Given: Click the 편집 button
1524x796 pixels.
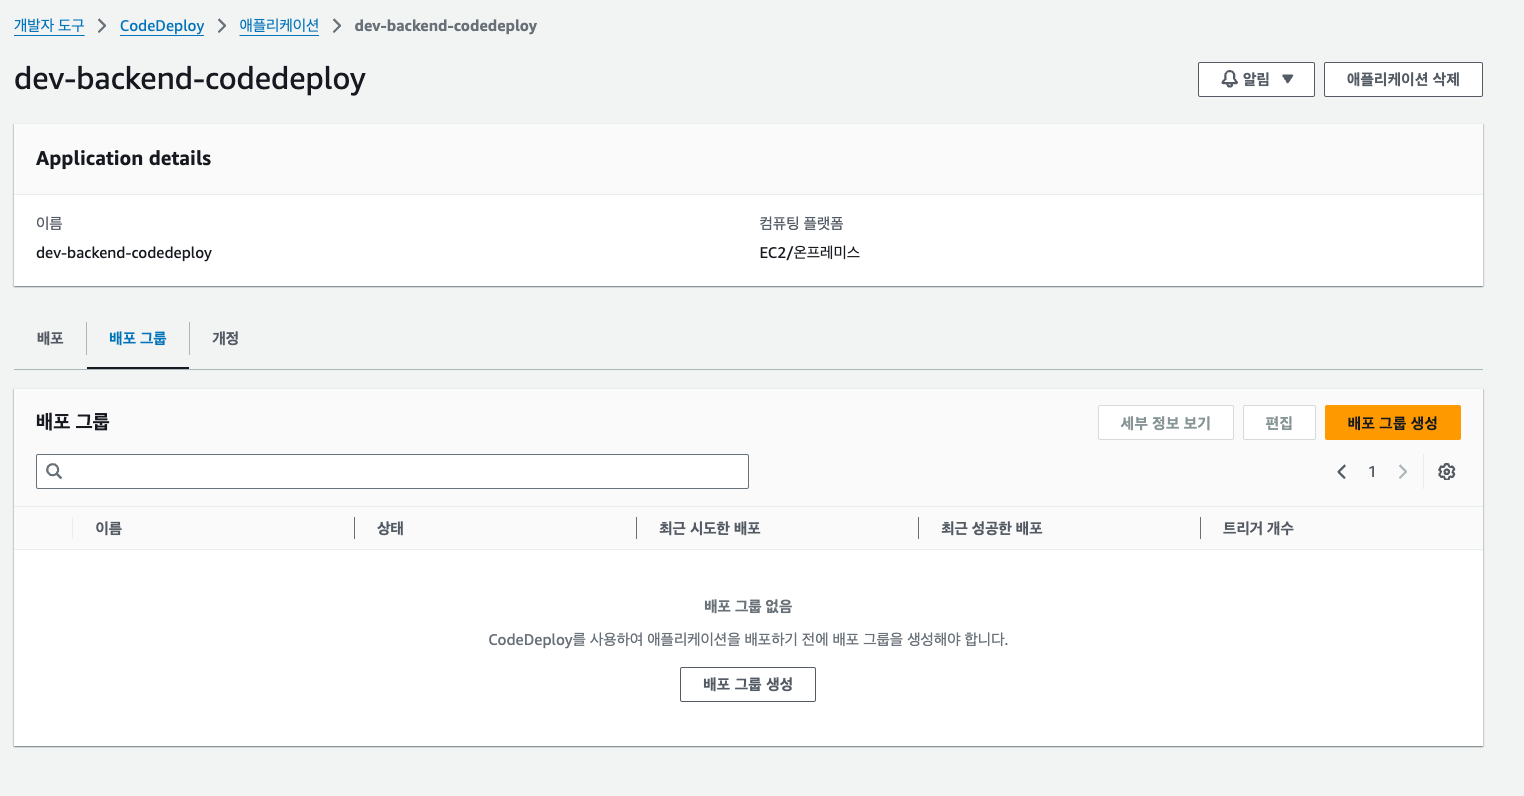Looking at the screenshot, I should point(1279,423).
